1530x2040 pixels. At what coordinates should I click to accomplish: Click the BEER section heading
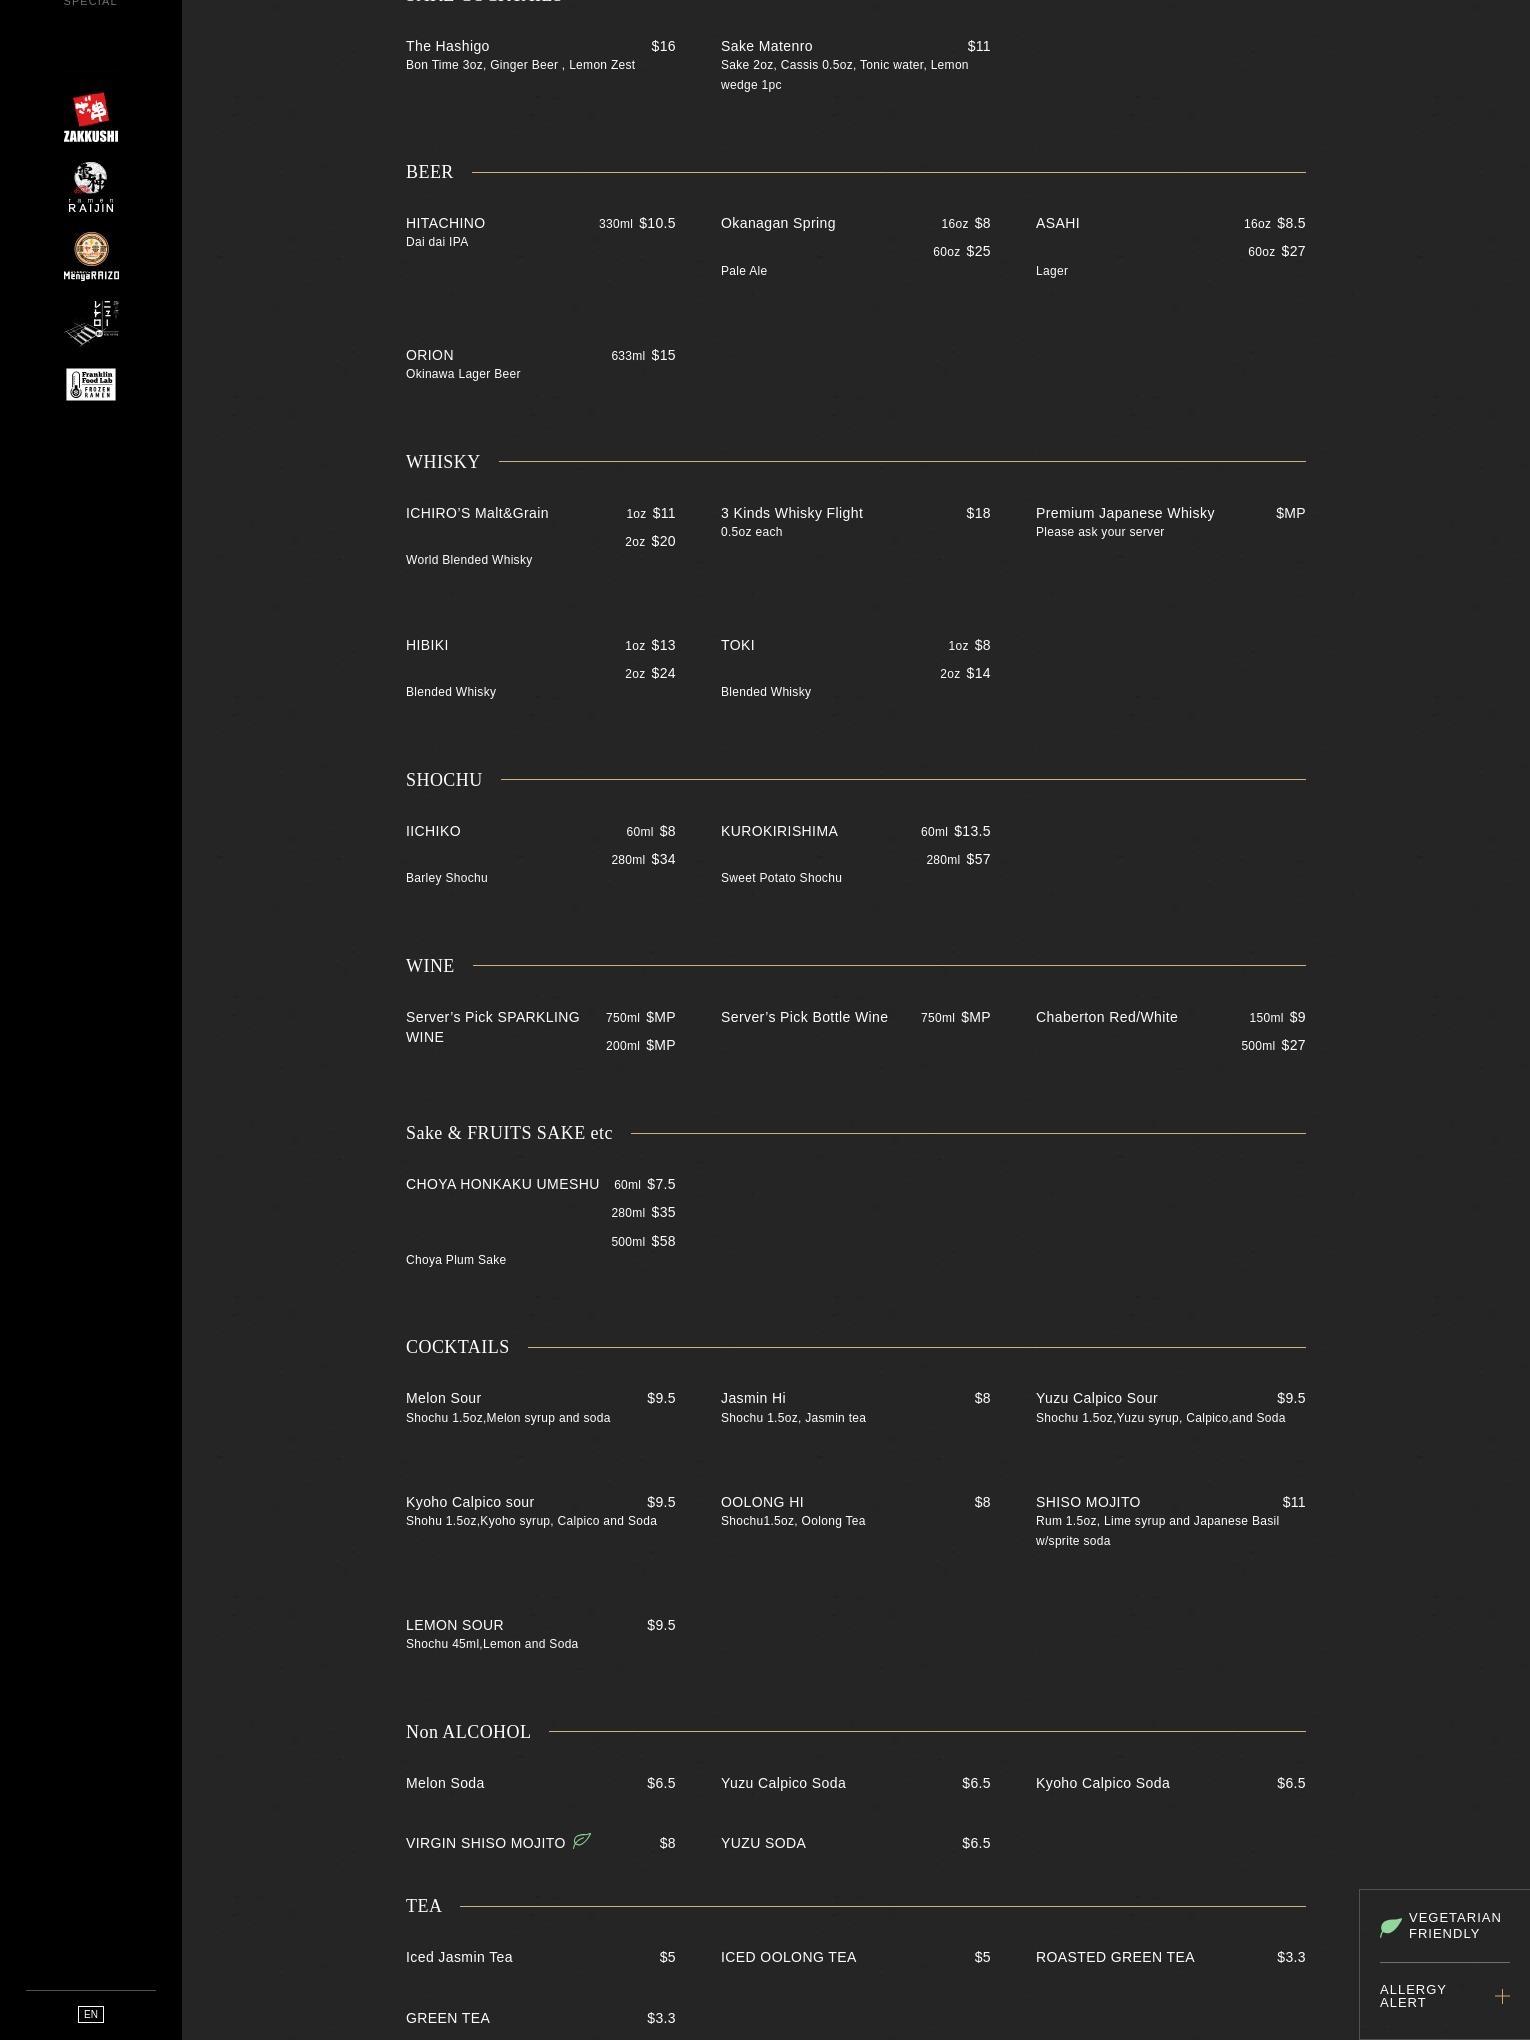(x=430, y=172)
